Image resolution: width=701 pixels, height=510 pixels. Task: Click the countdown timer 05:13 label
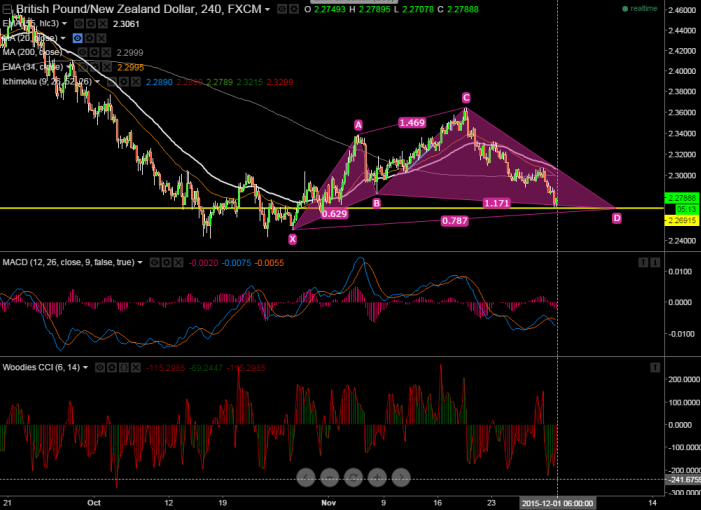click(686, 209)
